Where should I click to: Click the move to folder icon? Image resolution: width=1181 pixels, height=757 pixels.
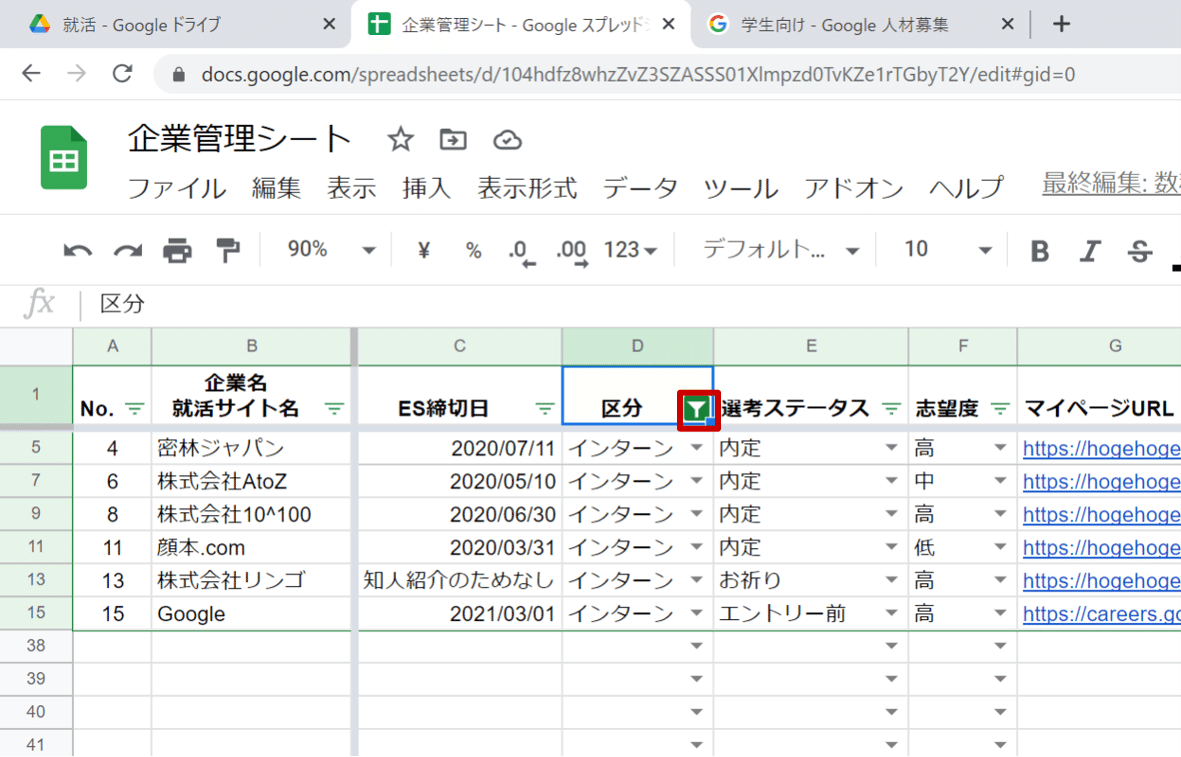click(453, 139)
